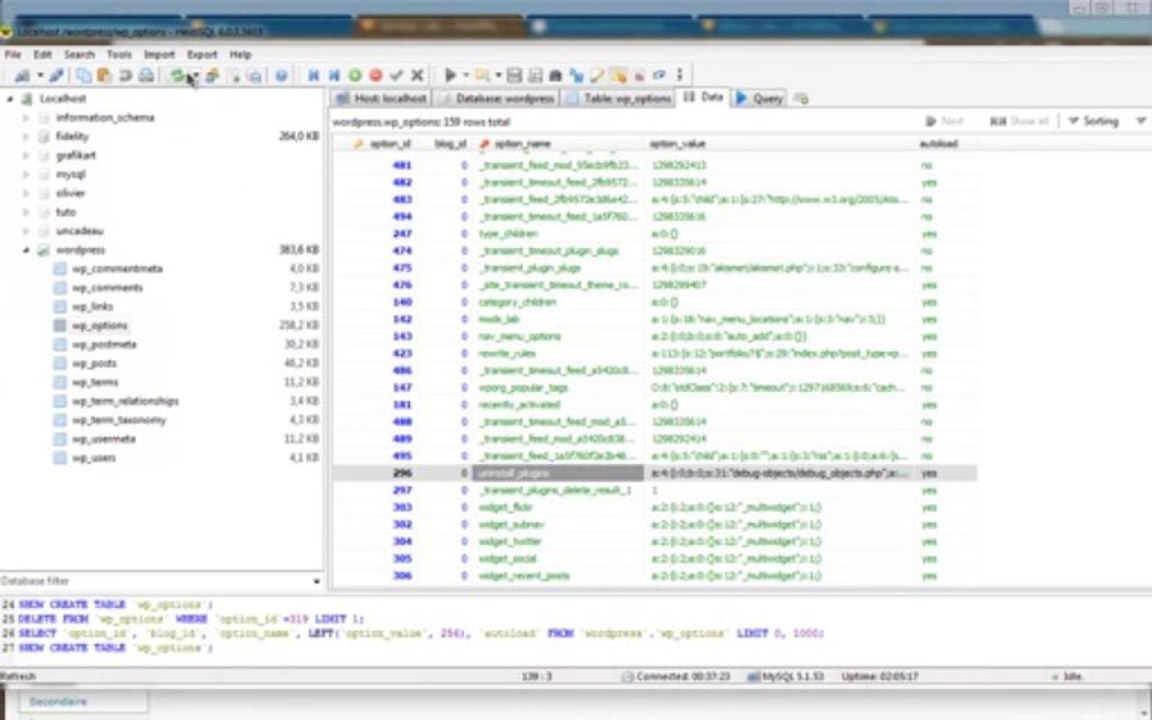Expand the fidelity database node
Viewport: 1152px width, 720px height.
26,137
